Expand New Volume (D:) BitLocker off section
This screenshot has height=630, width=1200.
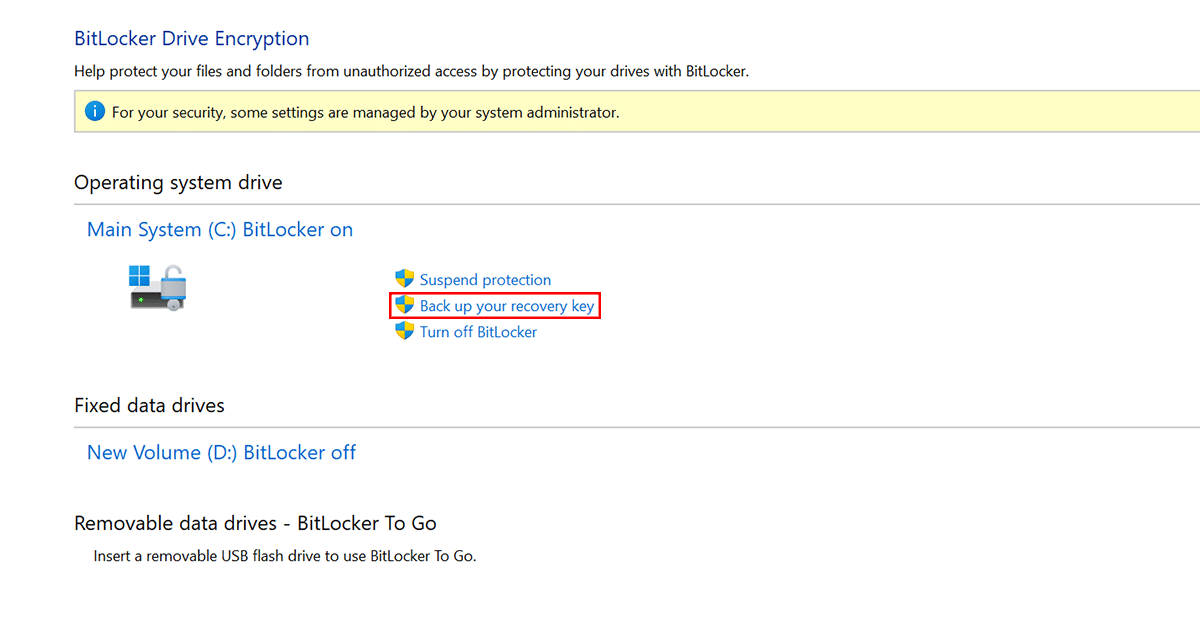tap(221, 453)
